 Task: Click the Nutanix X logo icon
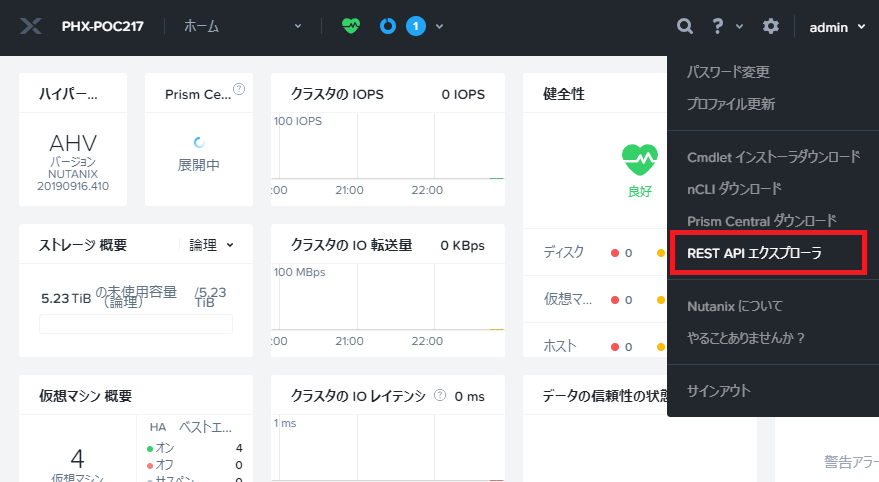(x=31, y=26)
